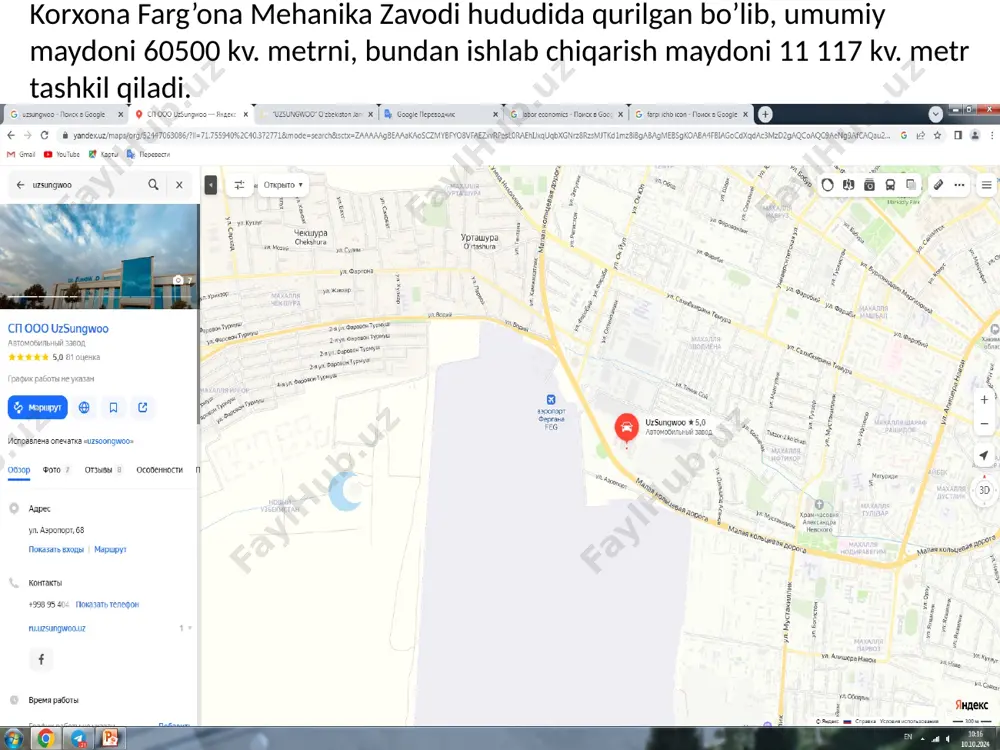Bookmark this page with star icon
Screen dimensions: 1000x750
click(x=938, y=135)
